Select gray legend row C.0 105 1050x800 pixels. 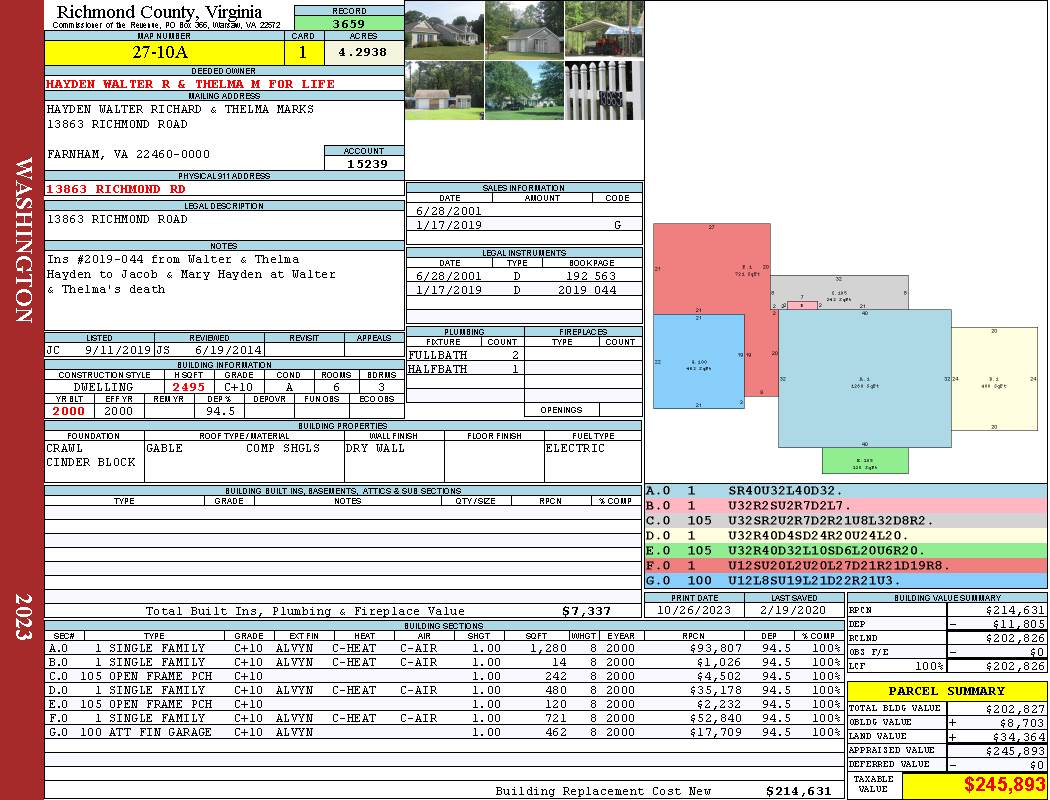(x=845, y=520)
